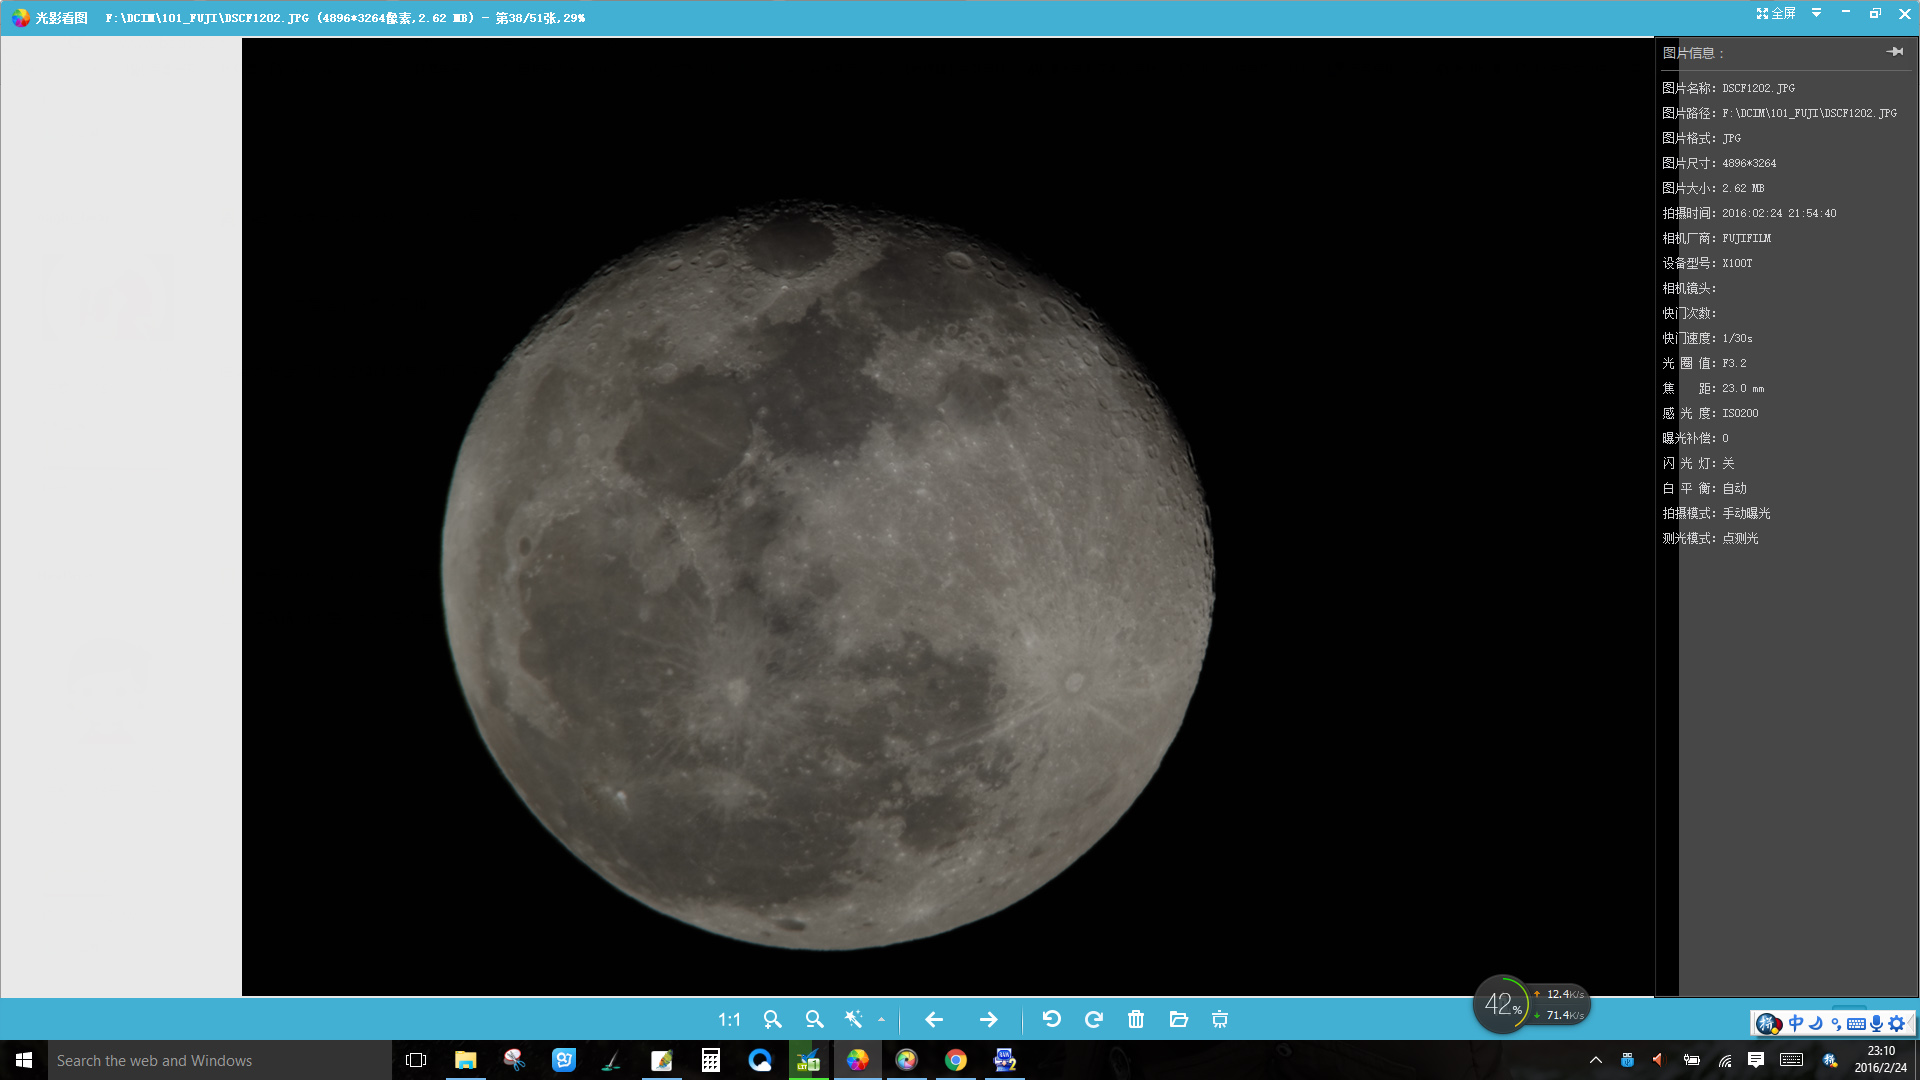Toggle the half-width moon icon on IME bar
This screenshot has height=1080, width=1920.
pos(1816,1023)
